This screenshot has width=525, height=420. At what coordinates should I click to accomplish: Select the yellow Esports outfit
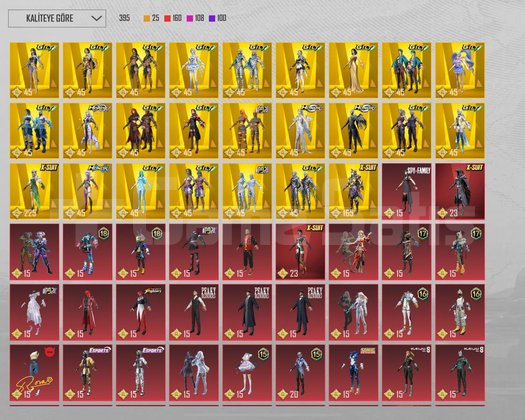(x=88, y=373)
